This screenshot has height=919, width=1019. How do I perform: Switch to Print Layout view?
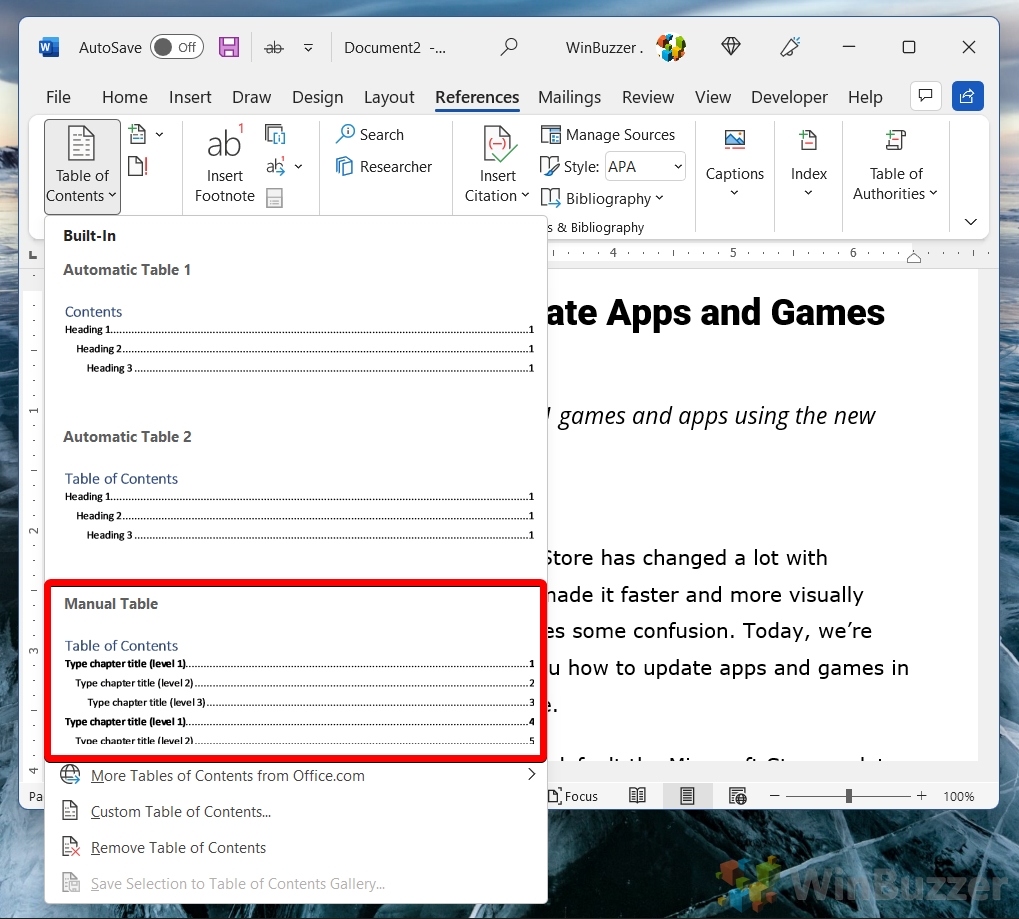click(687, 796)
